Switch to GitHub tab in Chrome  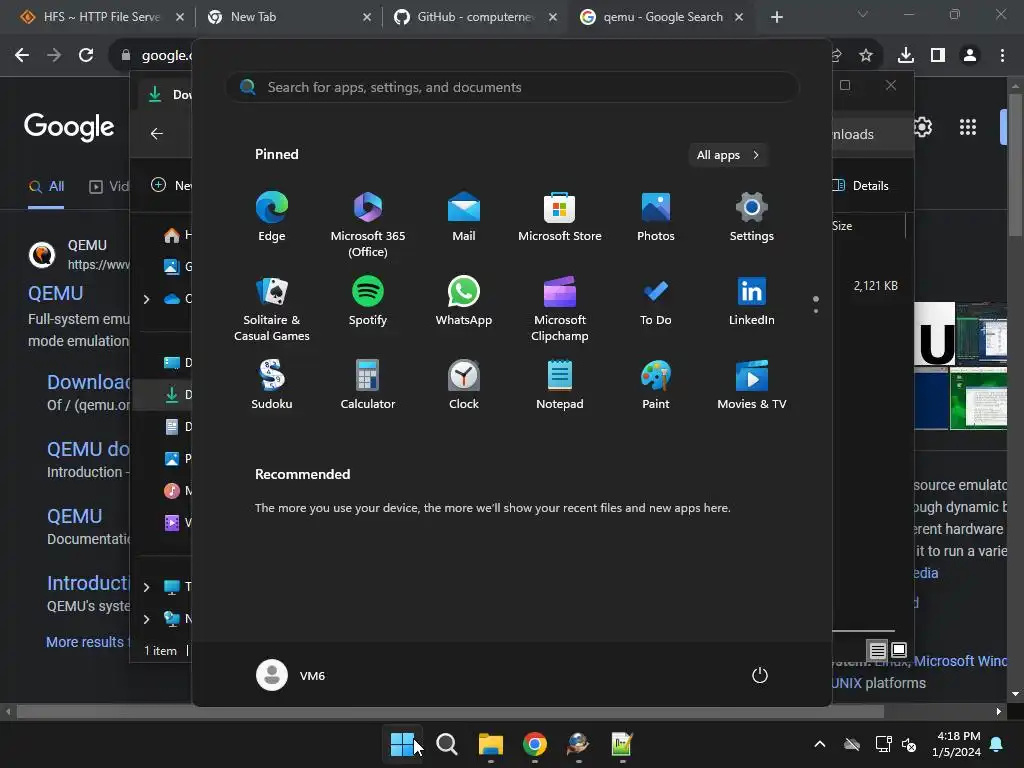[x=474, y=17]
